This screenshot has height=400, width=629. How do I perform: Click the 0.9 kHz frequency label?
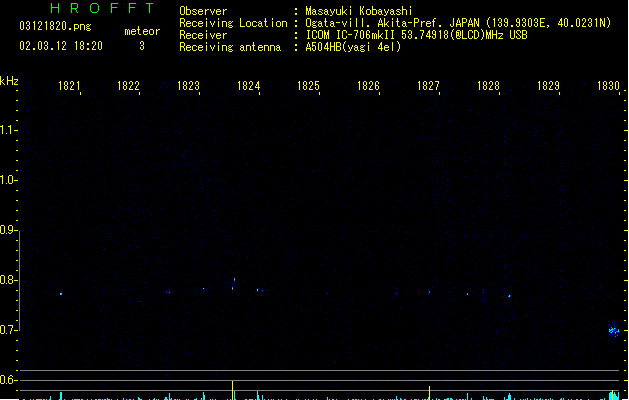tap(7, 230)
